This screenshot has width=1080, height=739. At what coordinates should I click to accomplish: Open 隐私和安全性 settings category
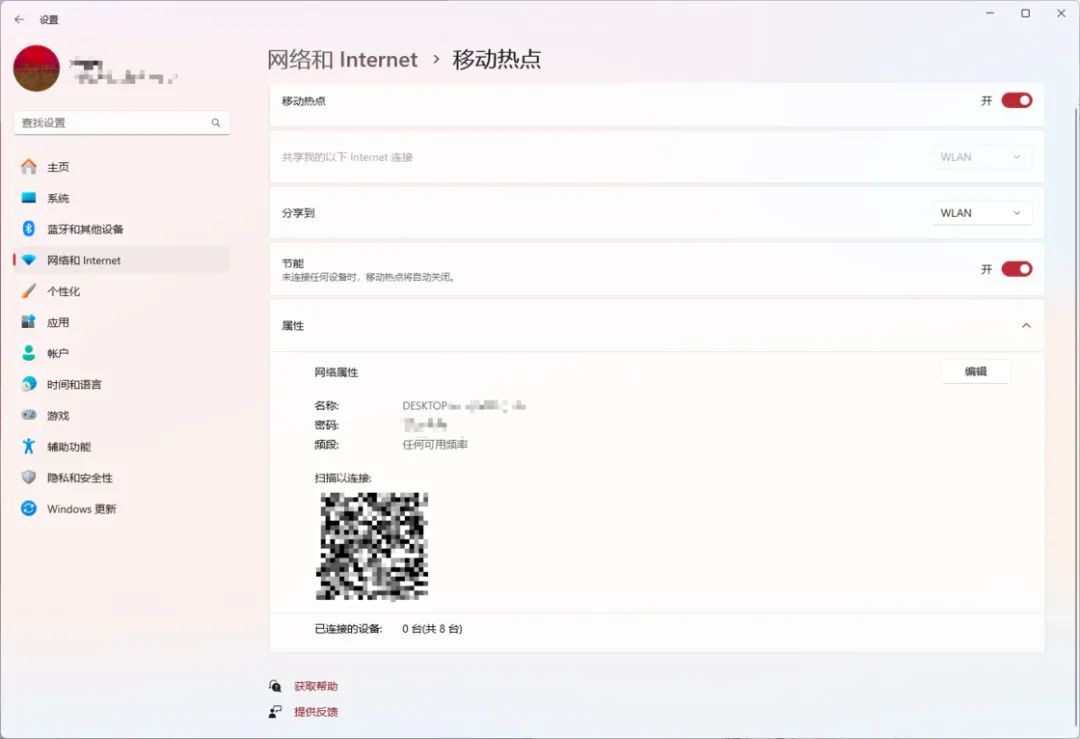coord(121,477)
